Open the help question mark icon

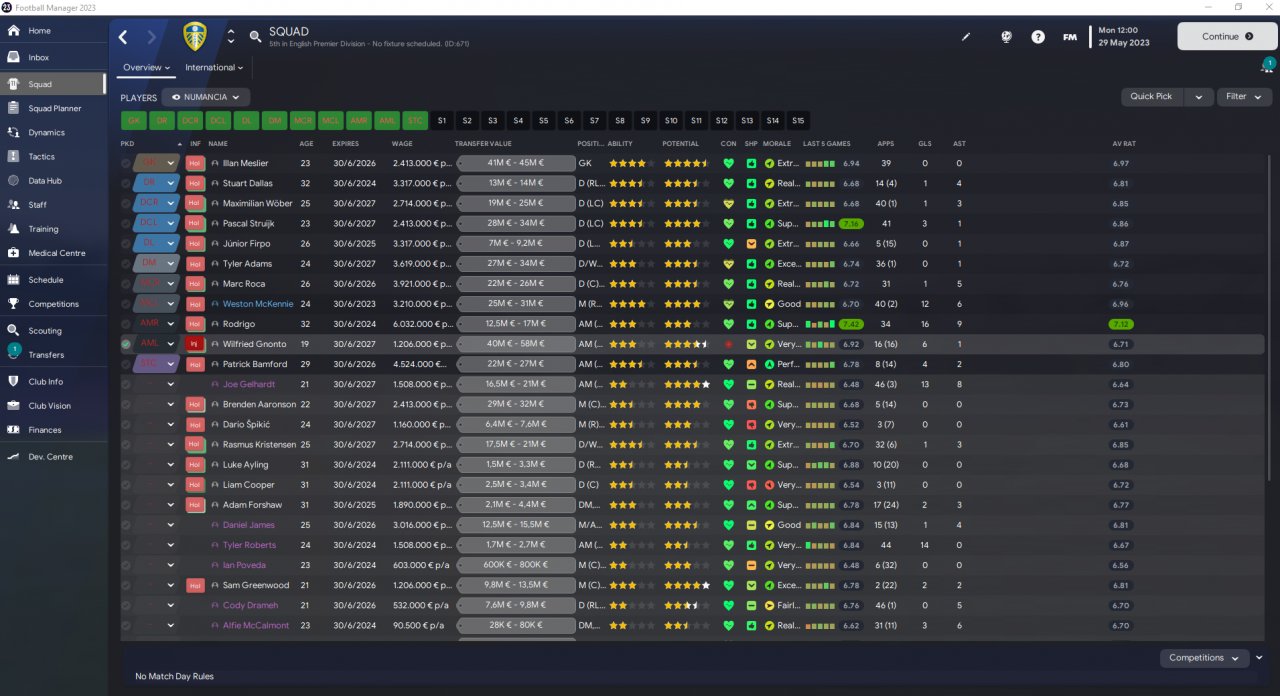point(1038,37)
